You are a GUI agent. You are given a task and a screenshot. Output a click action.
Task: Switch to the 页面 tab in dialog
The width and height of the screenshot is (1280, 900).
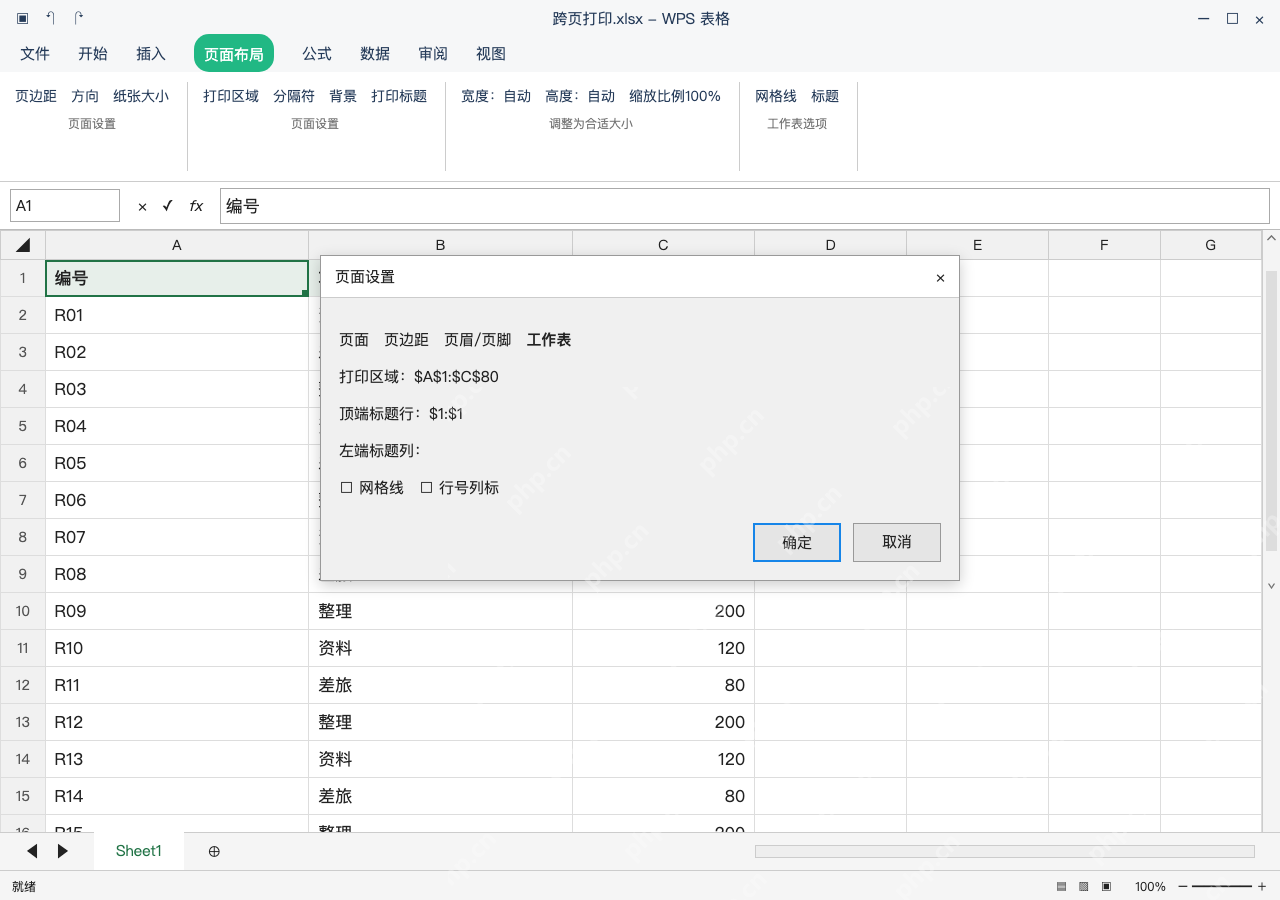tap(354, 340)
